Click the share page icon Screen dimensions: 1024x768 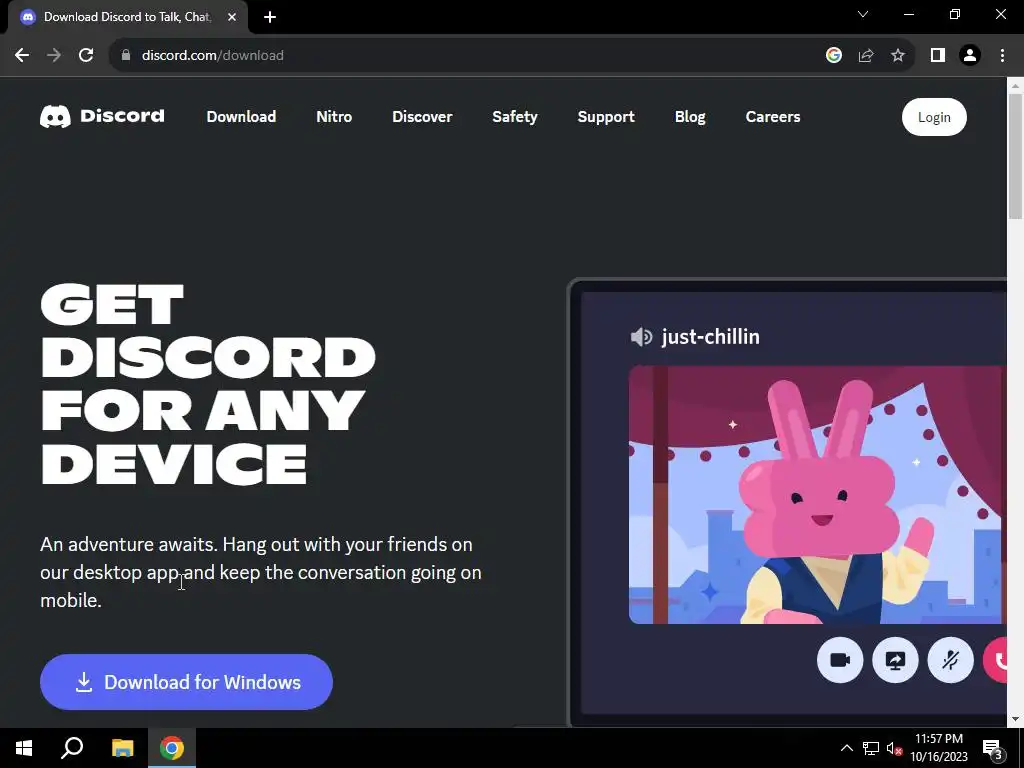coord(866,56)
